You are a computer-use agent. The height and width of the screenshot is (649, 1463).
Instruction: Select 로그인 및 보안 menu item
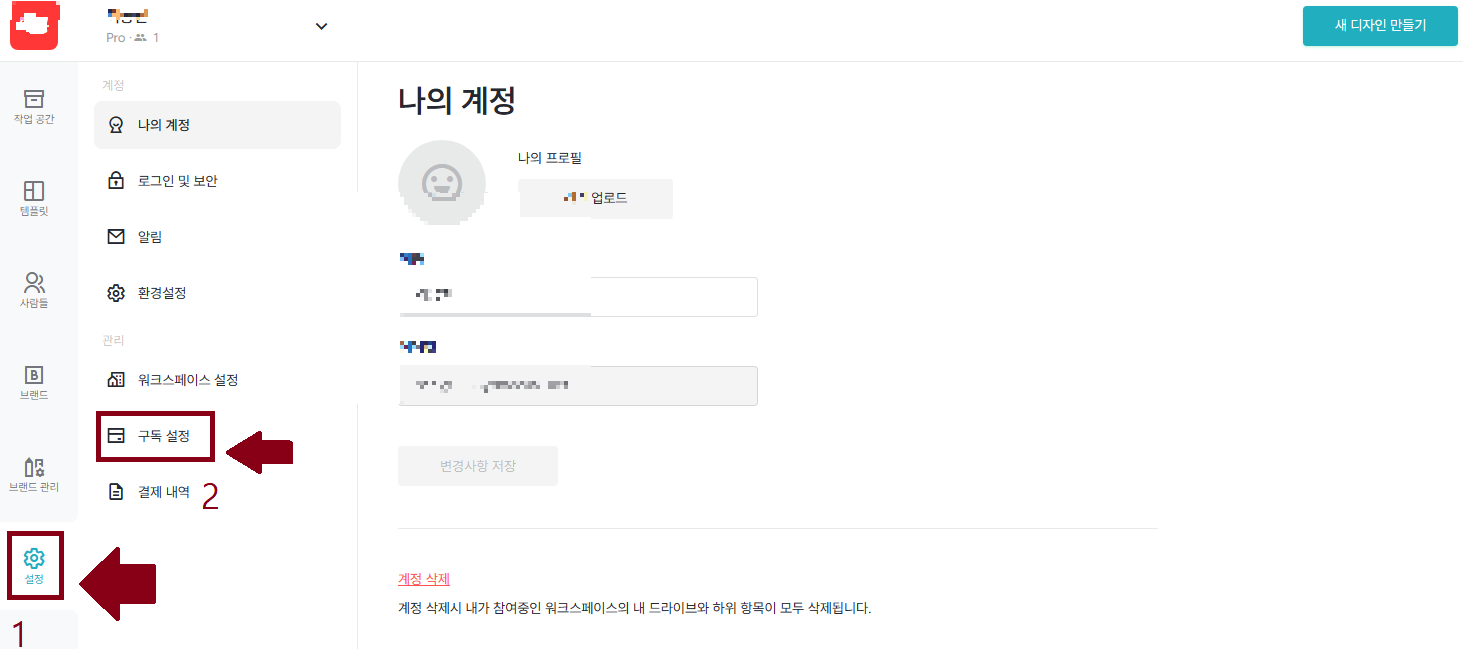(176, 180)
